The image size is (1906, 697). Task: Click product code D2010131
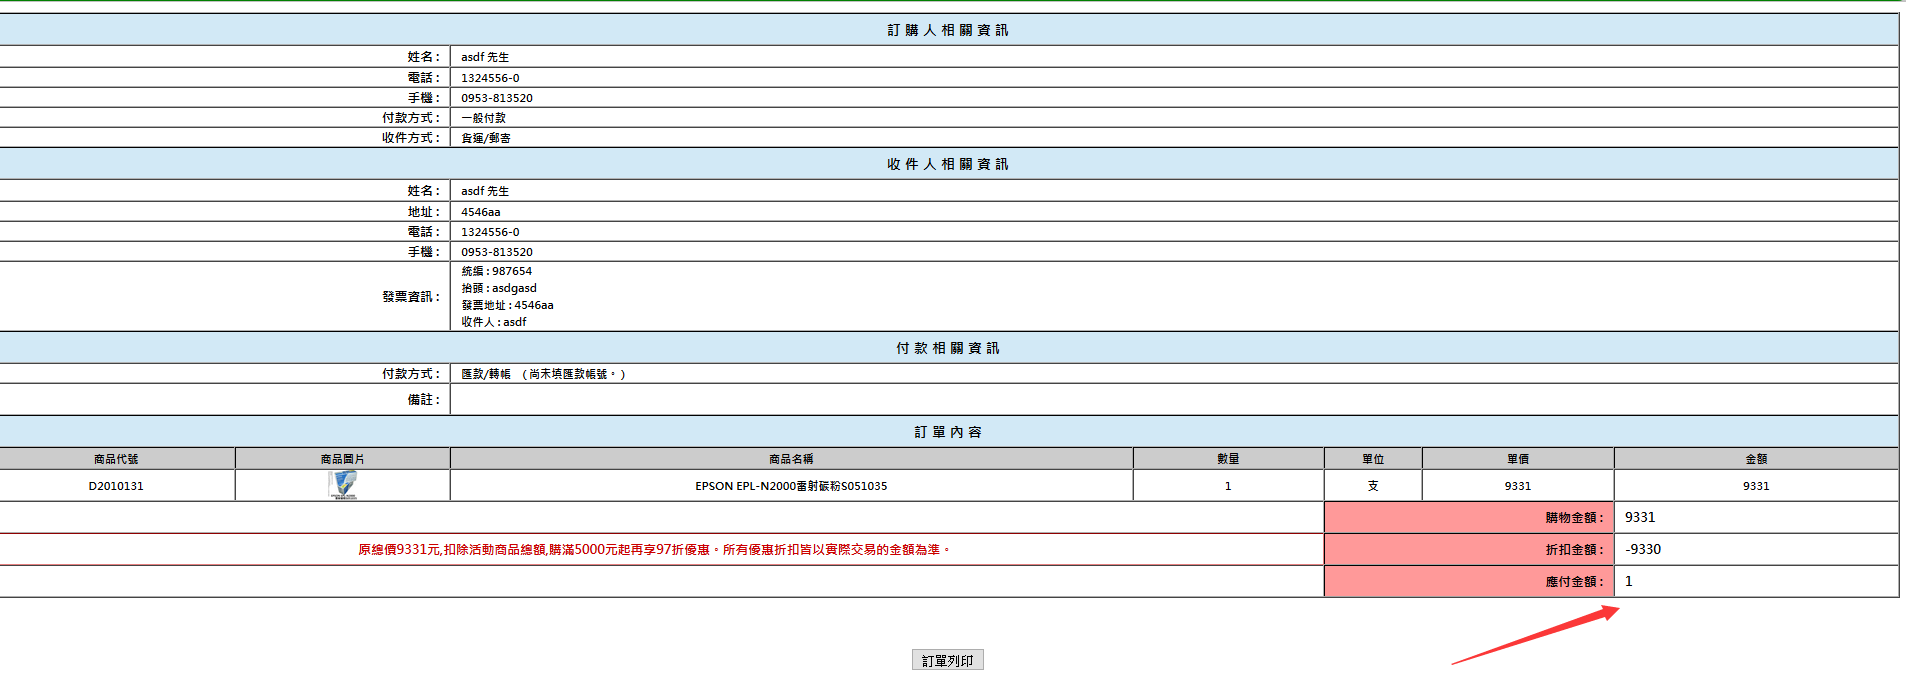[116, 486]
